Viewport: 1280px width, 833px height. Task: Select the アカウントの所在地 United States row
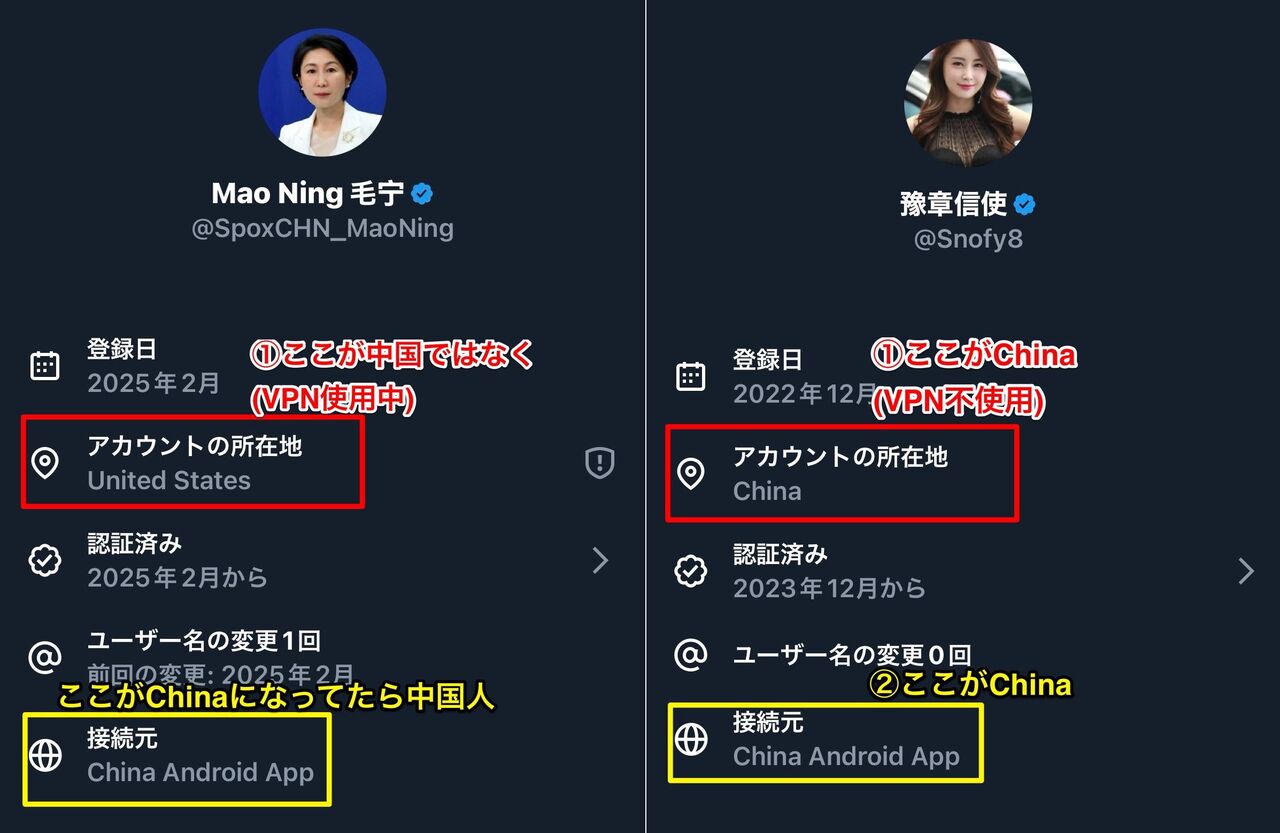322,463
